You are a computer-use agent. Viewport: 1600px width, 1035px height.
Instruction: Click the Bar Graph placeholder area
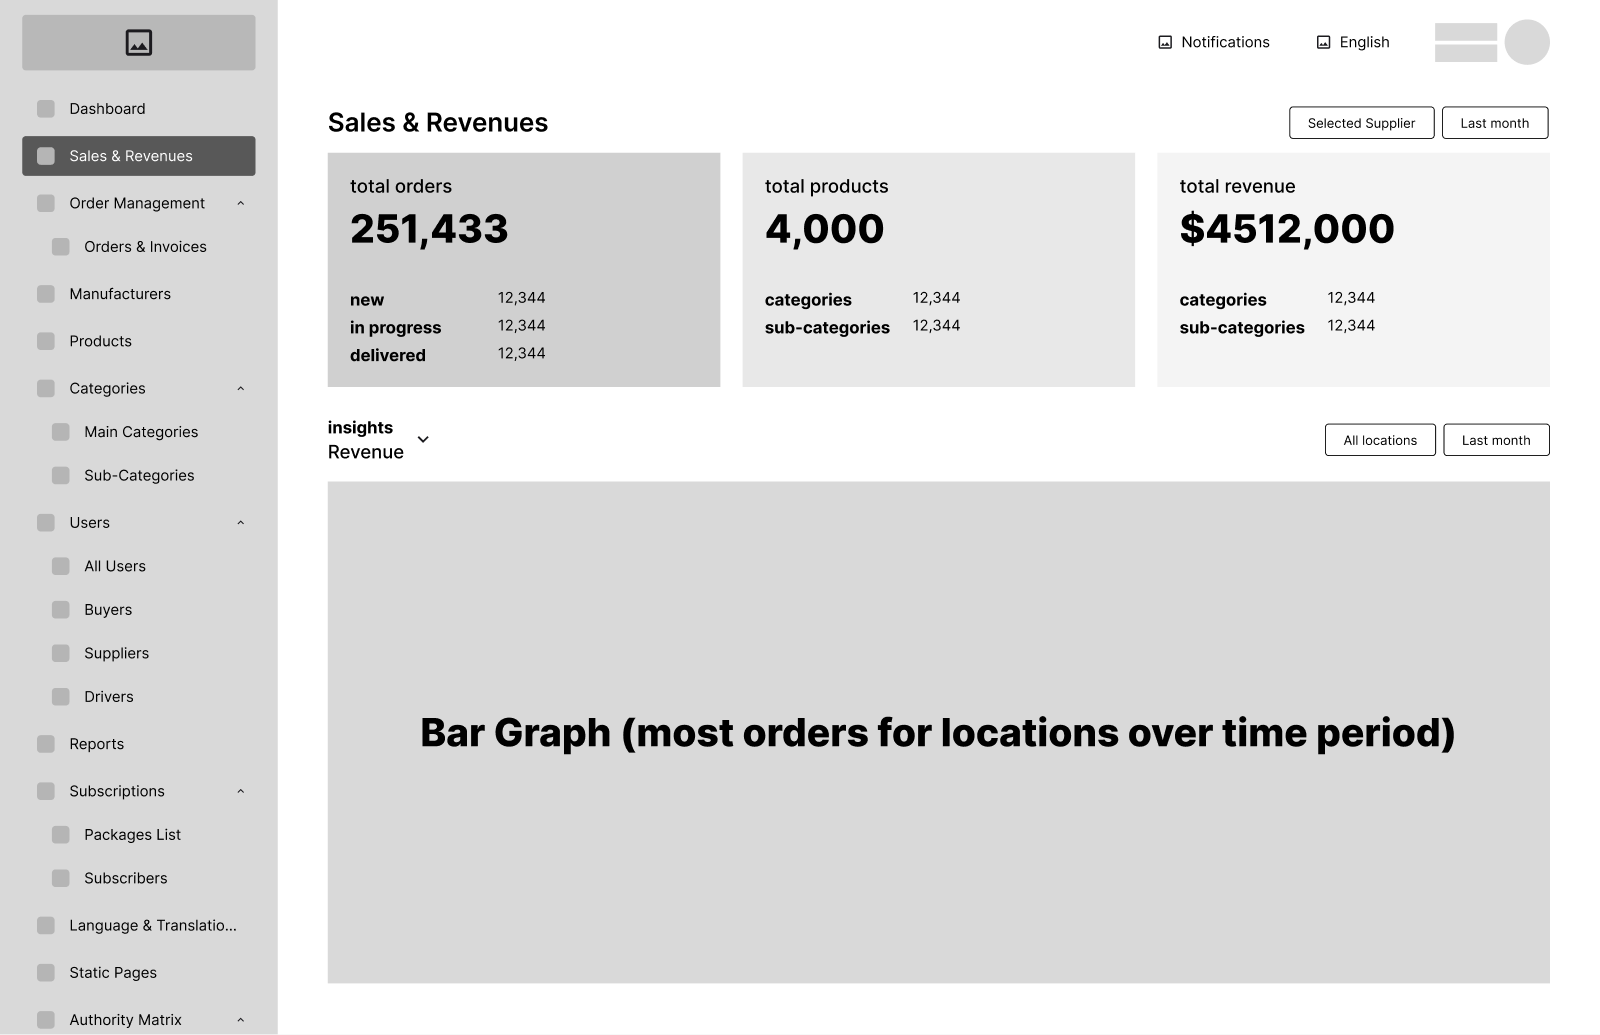[x=939, y=732]
